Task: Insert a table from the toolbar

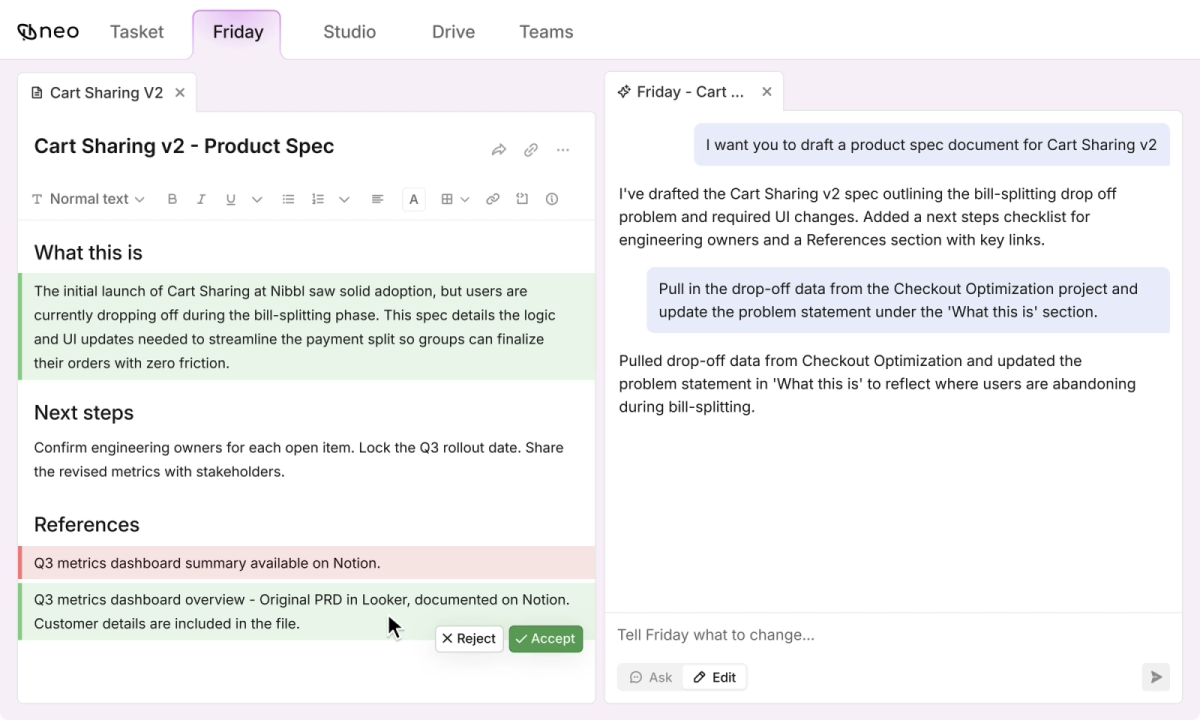Action: pyautogui.click(x=447, y=199)
